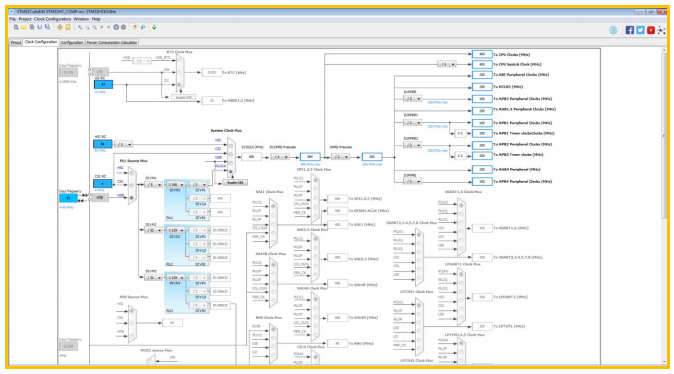Click the yellow key icon in toolbar
The height and width of the screenshot is (374, 674).
point(135,28)
